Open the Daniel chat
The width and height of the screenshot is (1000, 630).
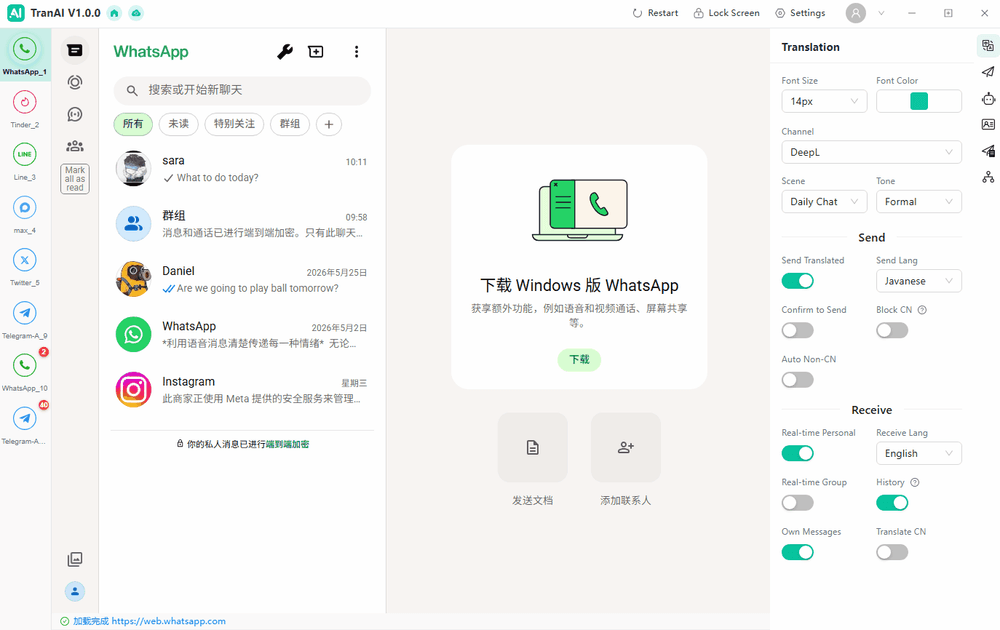pyautogui.click(x=242, y=279)
